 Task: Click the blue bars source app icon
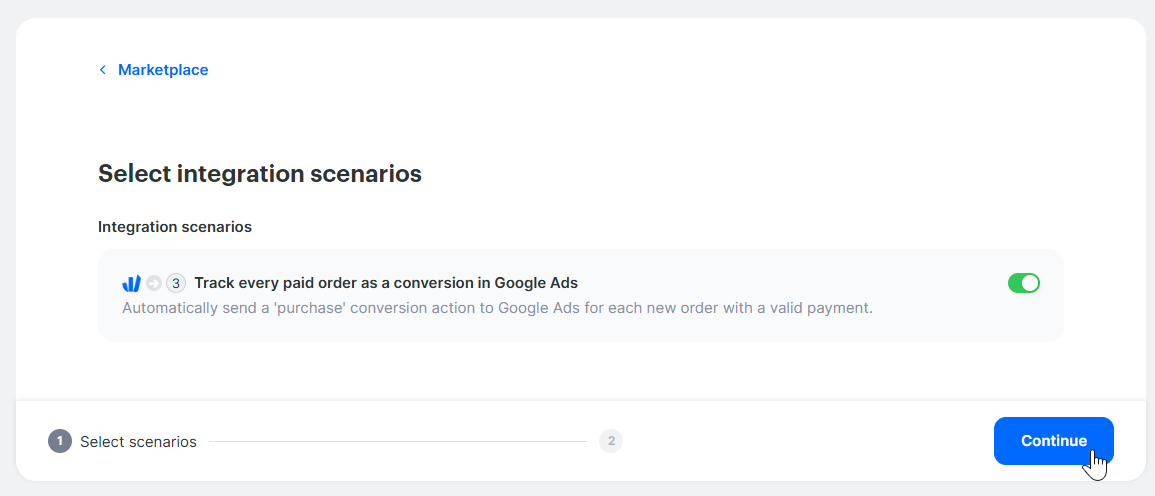point(131,283)
